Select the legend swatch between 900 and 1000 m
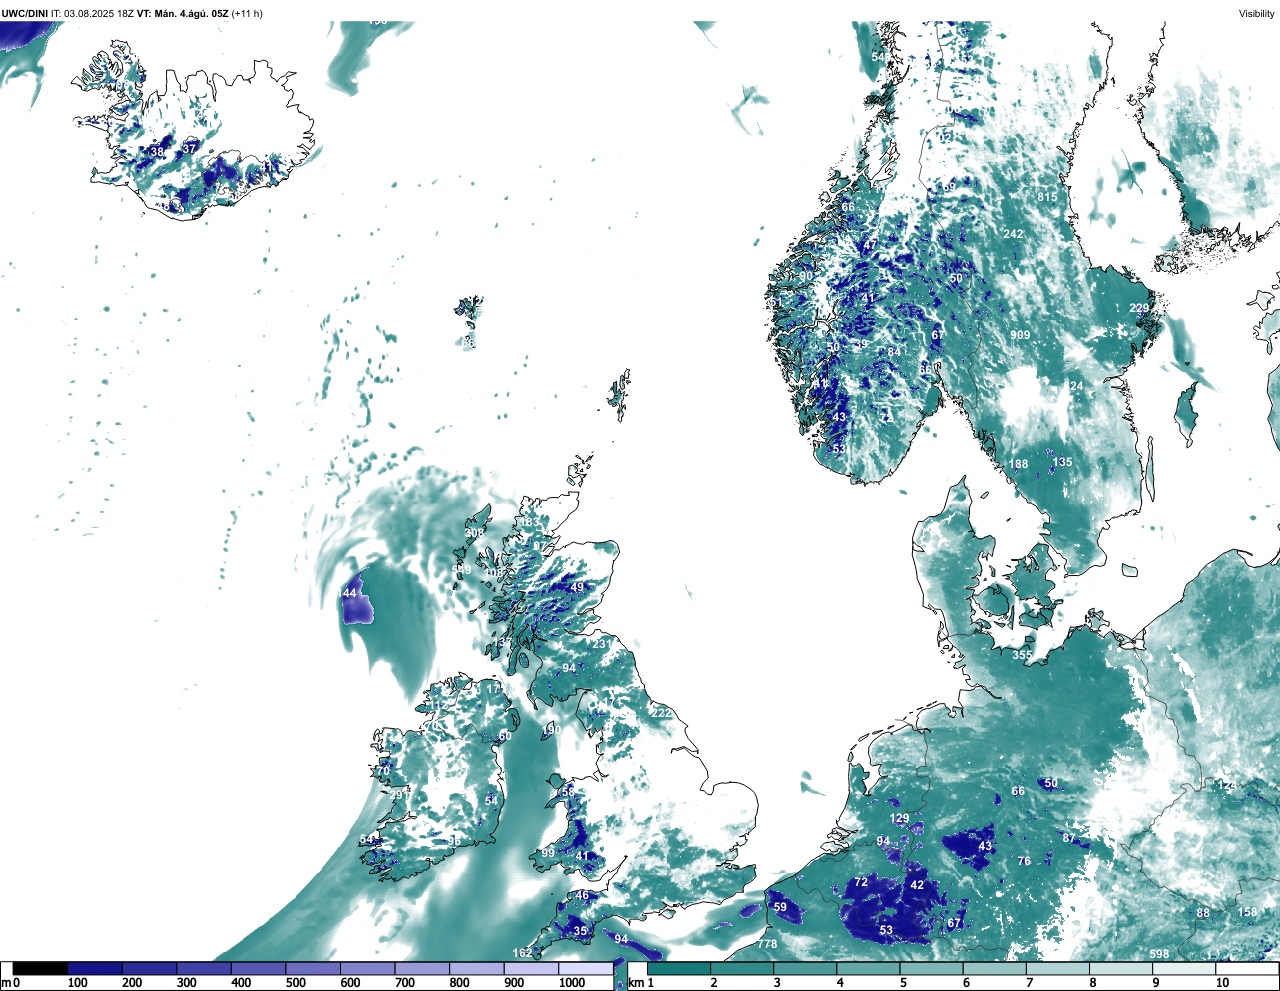 (x=531, y=969)
